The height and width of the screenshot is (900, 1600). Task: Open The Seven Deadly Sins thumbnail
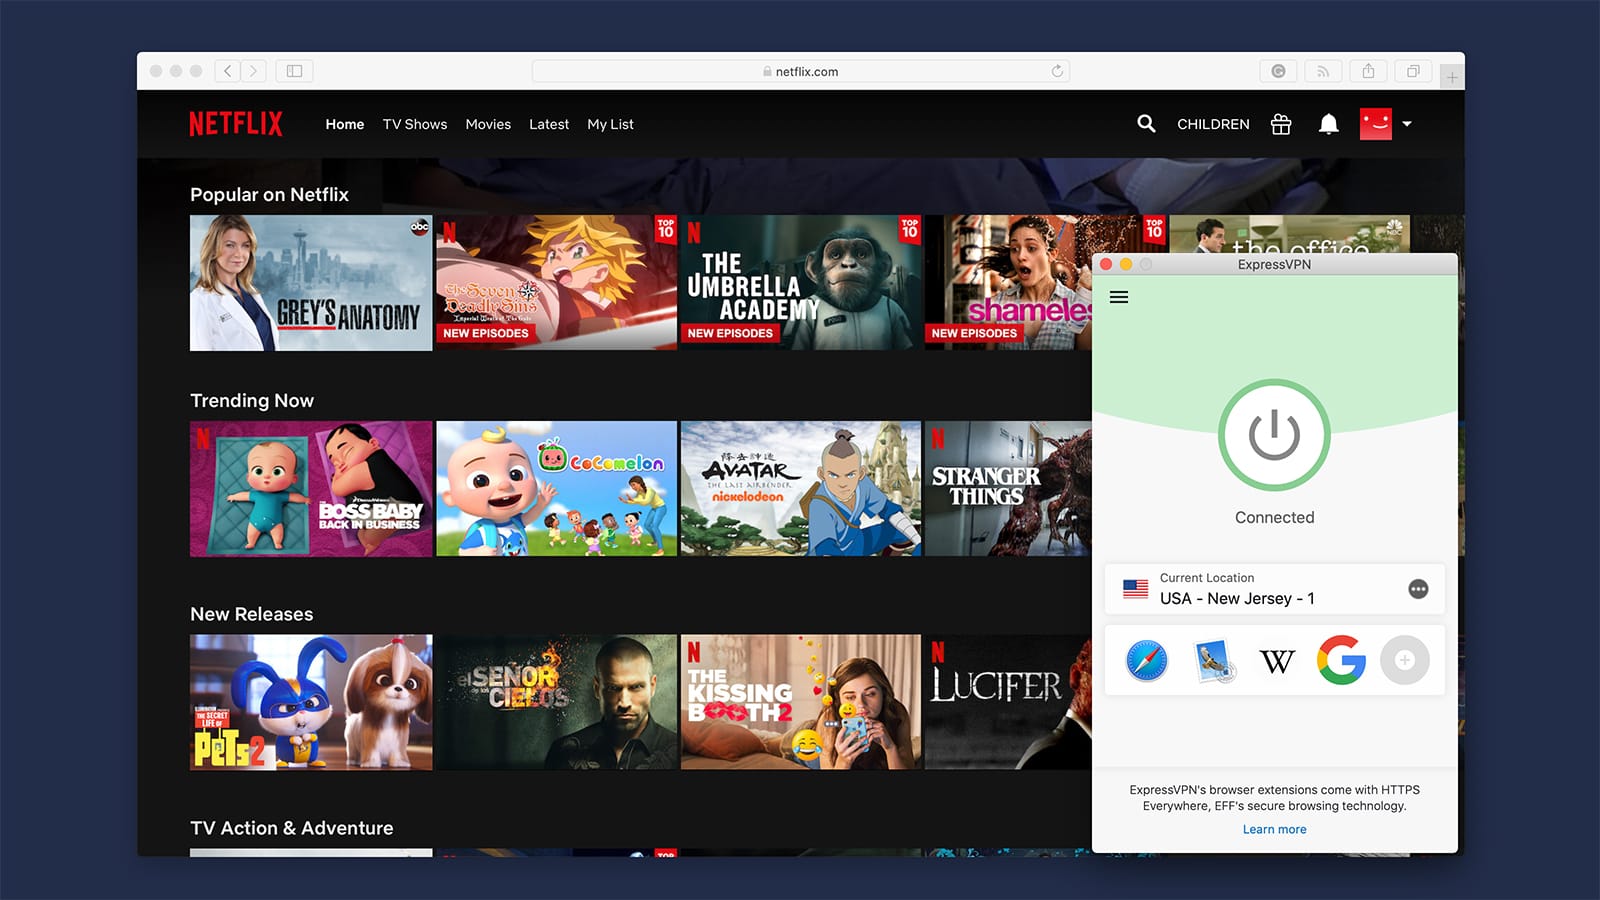[x=556, y=283]
